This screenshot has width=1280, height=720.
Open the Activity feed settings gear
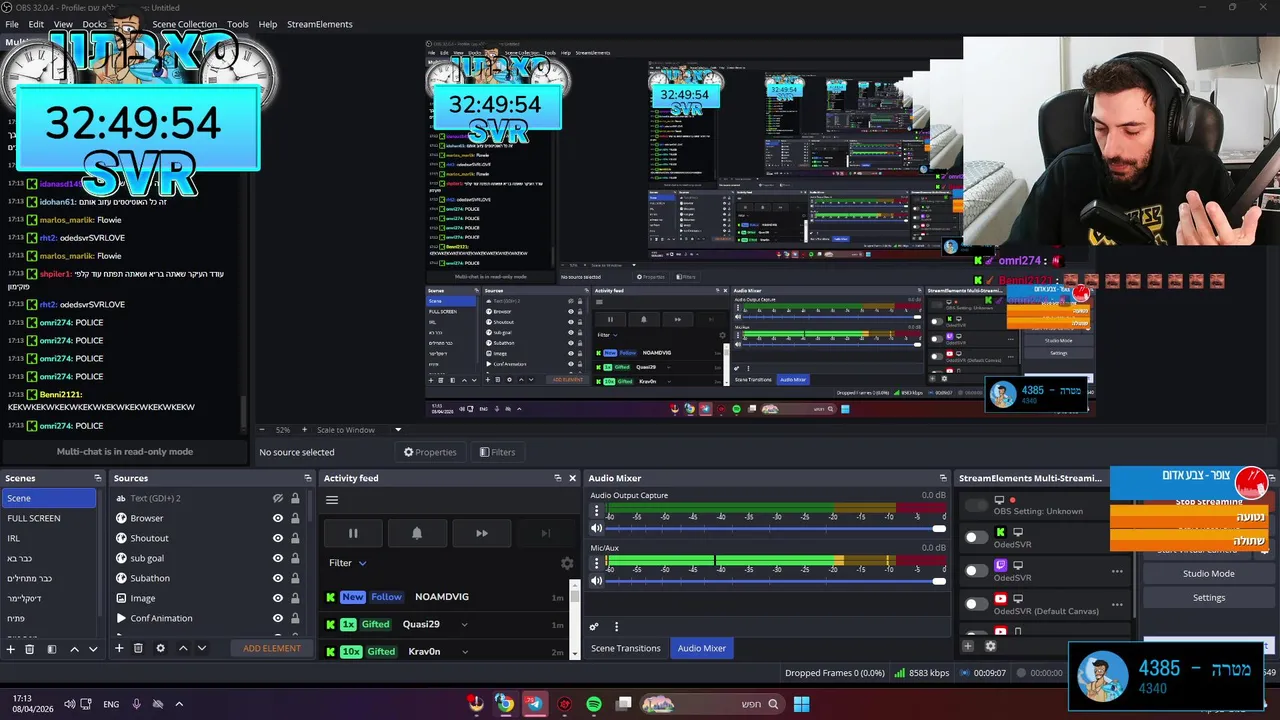[567, 563]
